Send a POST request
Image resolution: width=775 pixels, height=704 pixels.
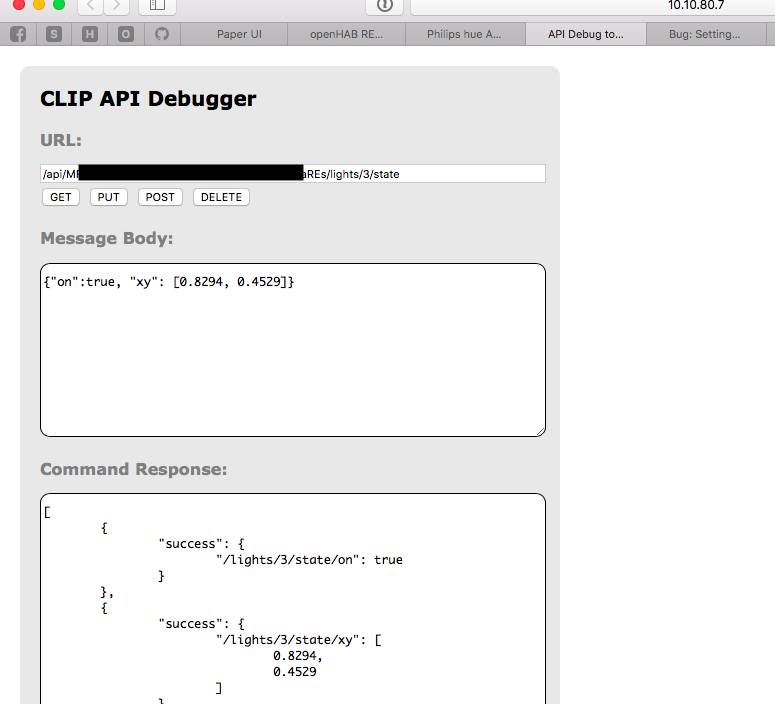click(160, 197)
